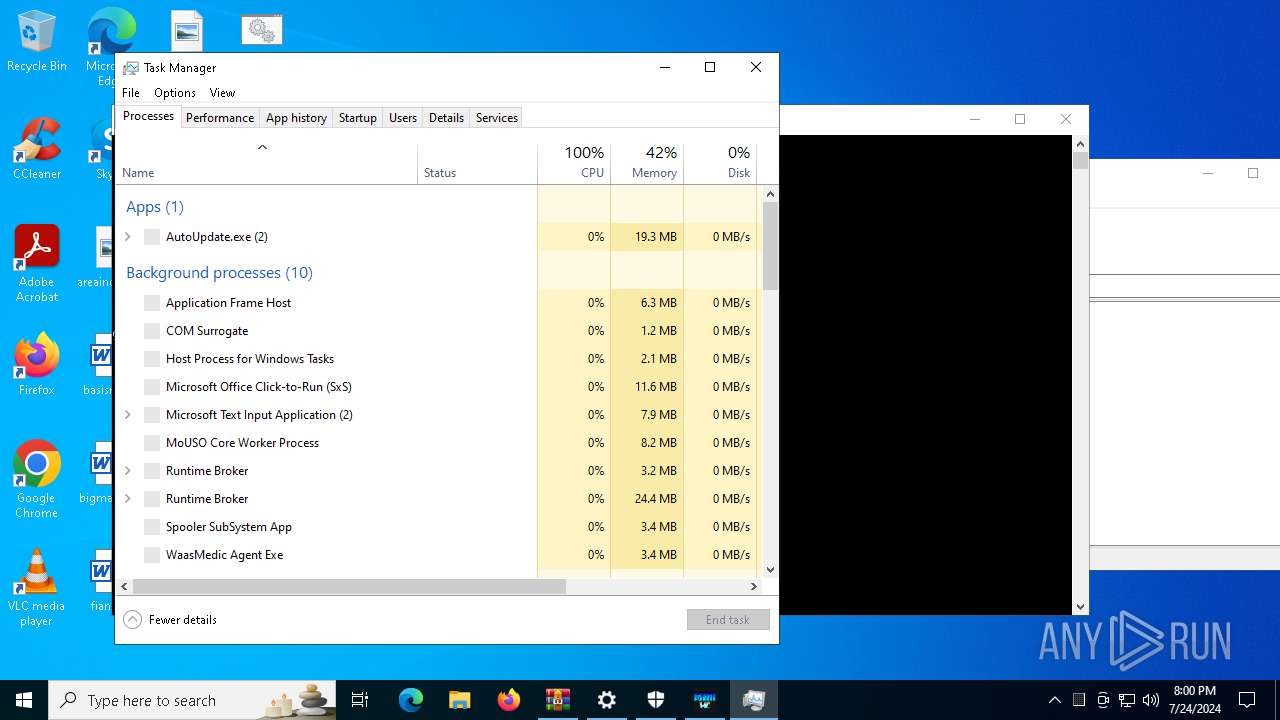Open the Recycle Bin desktop icon

click(x=36, y=42)
